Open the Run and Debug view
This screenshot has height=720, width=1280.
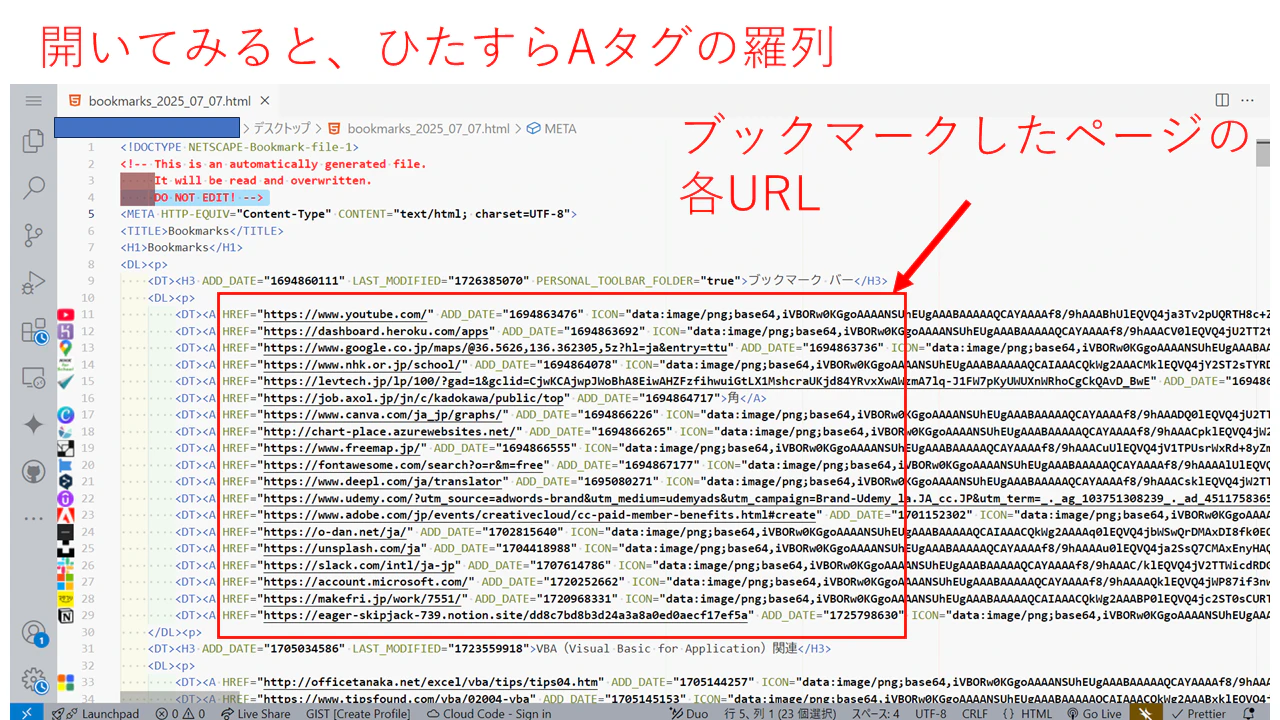pos(33,282)
